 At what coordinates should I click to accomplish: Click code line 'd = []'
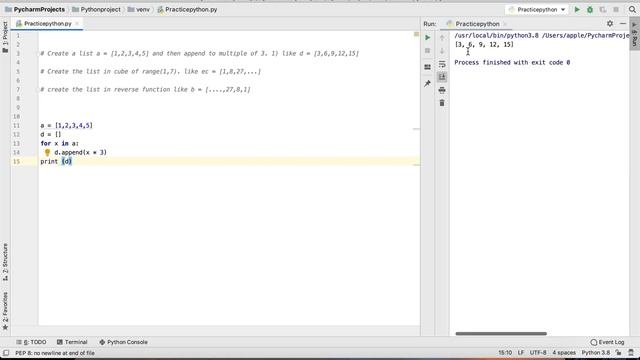tap(51, 134)
